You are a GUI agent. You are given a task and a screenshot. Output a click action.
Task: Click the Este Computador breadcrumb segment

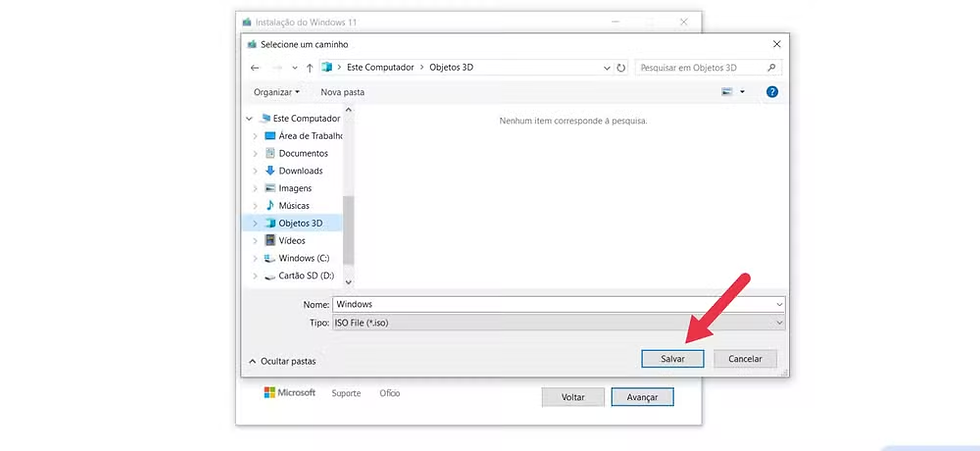(381, 67)
